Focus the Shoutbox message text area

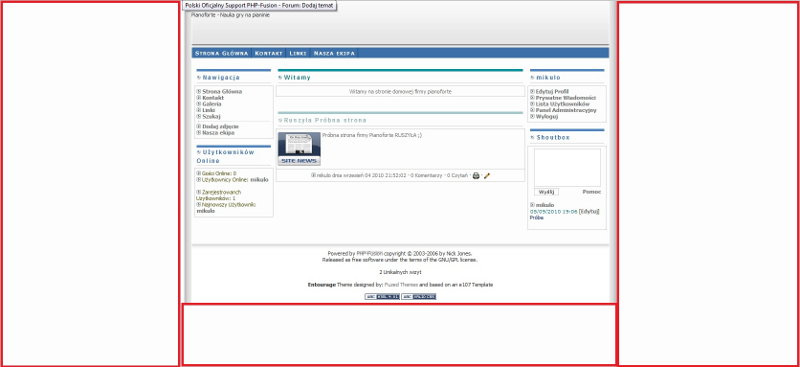click(x=567, y=167)
